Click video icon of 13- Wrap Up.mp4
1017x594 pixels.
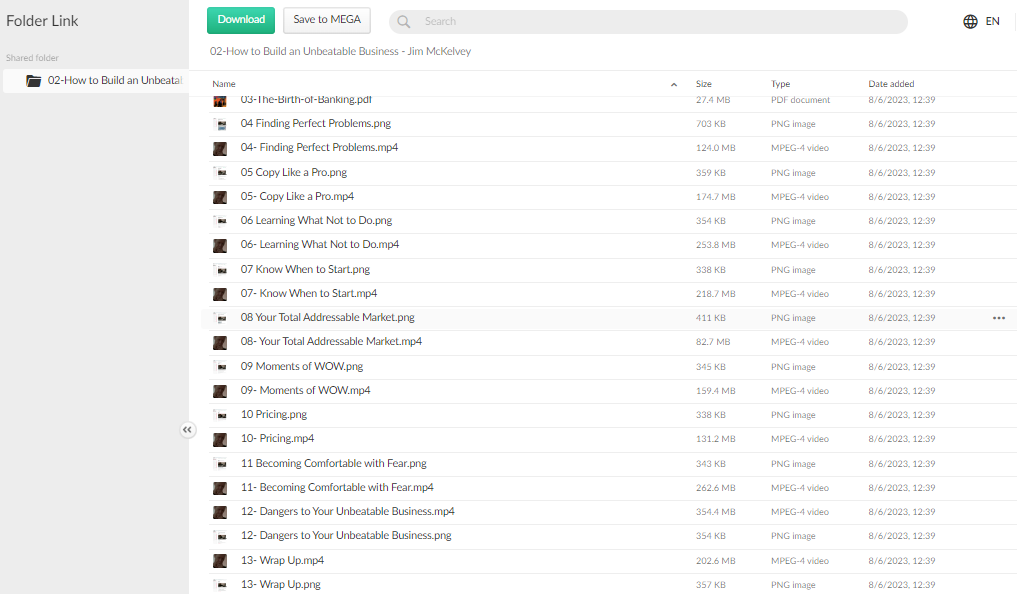coord(219,561)
